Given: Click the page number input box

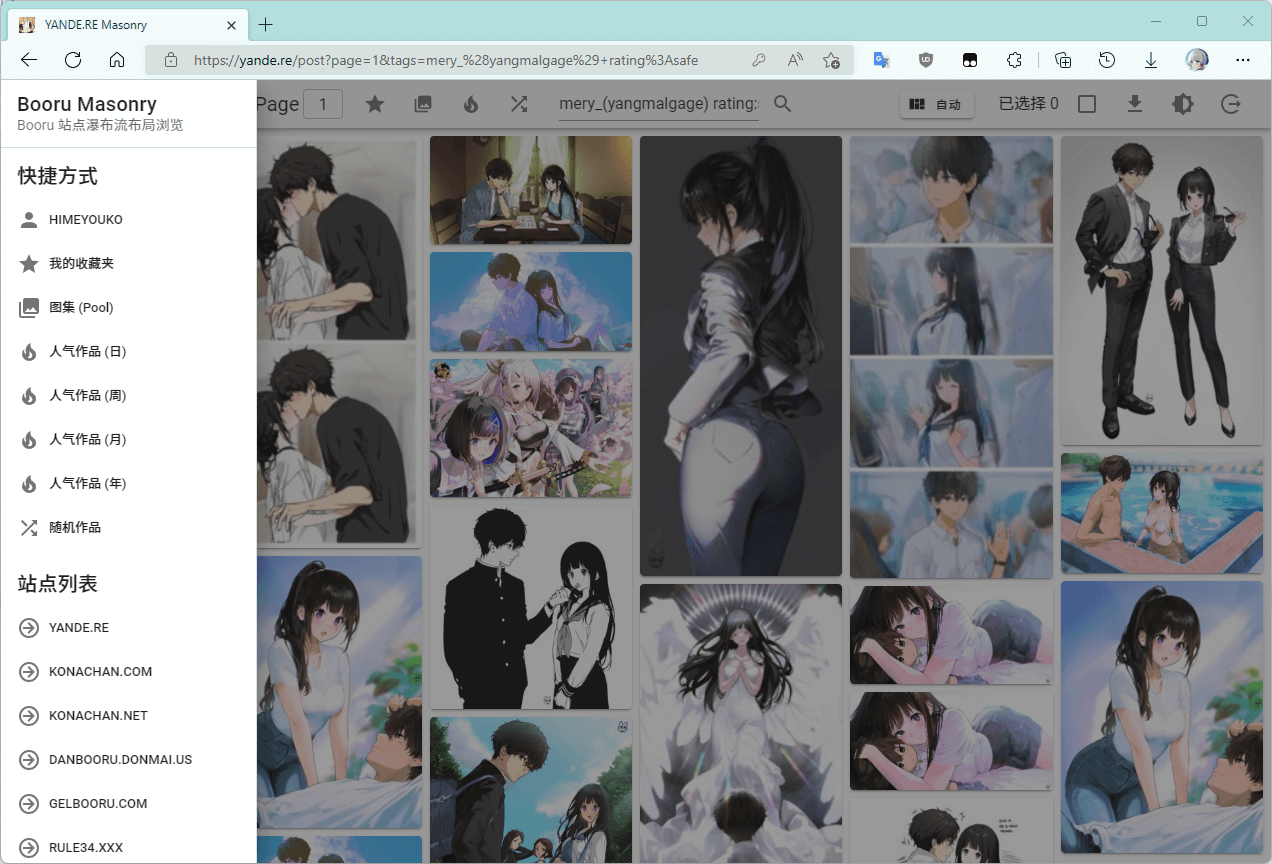Looking at the screenshot, I should tap(323, 104).
